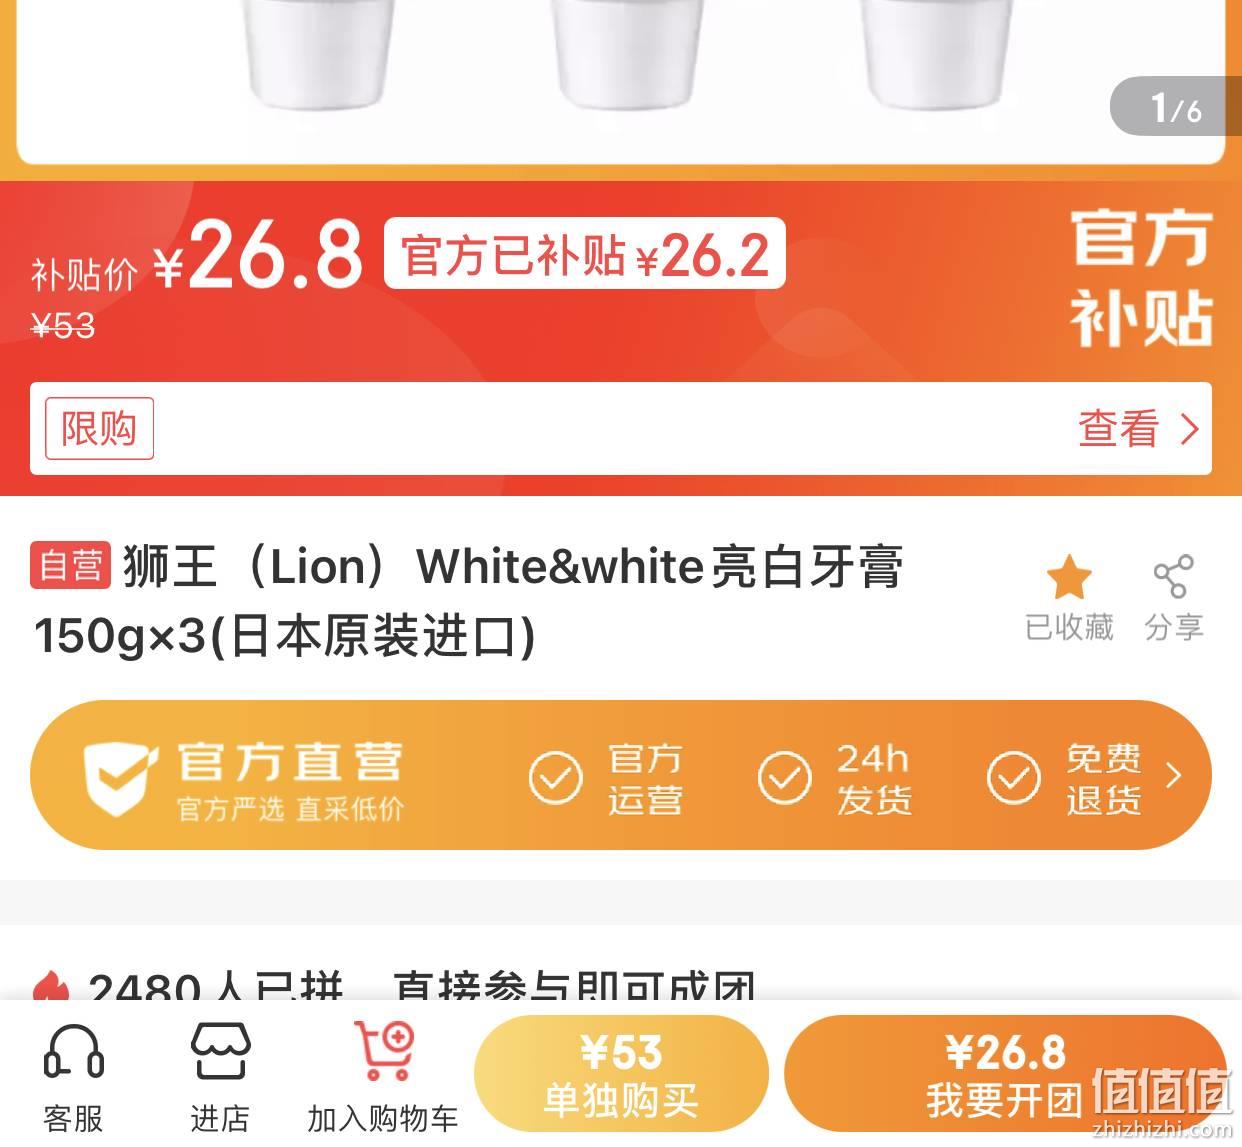Click the 官方补贴 subsidy banner text

(1141, 279)
